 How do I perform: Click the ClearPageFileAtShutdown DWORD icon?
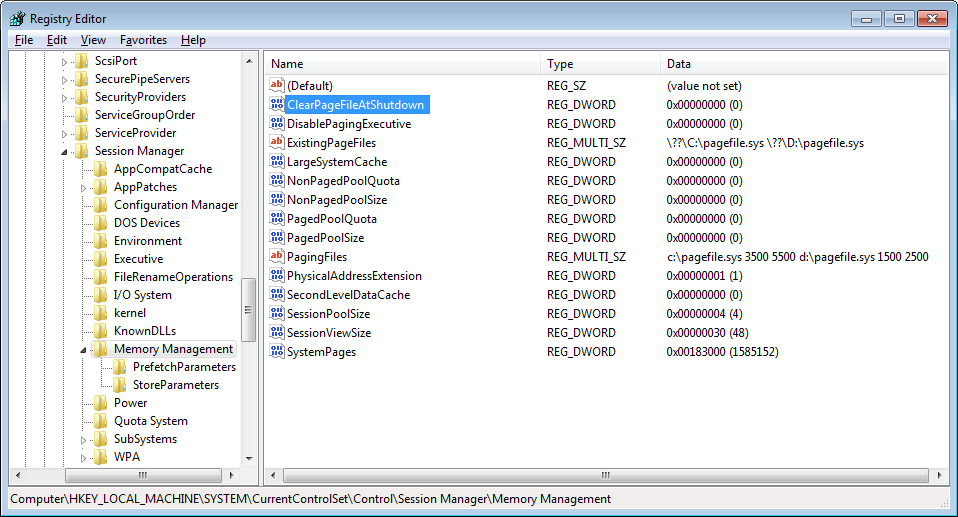coord(277,104)
